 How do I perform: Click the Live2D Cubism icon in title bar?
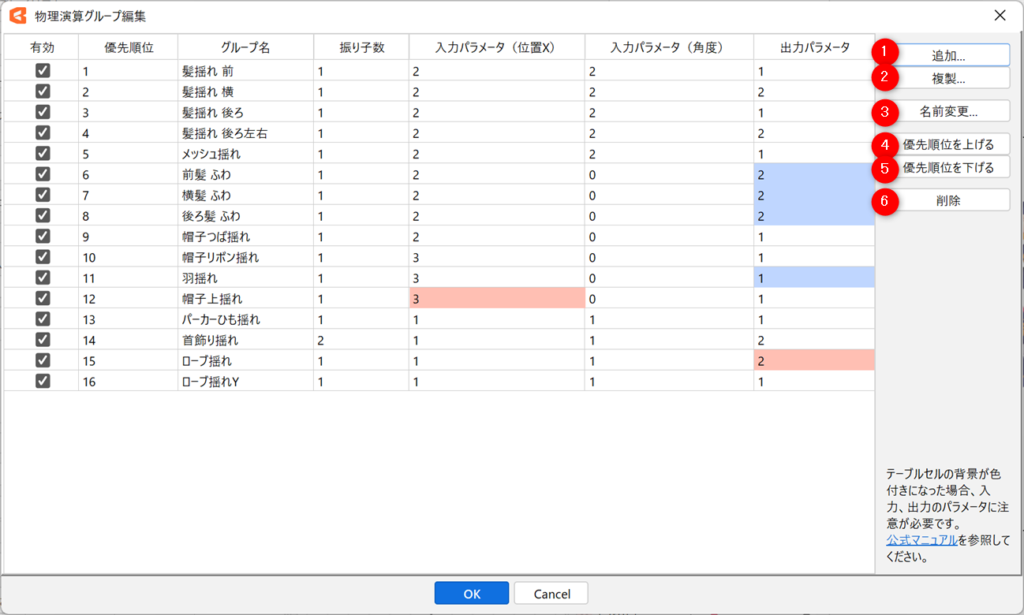pos(17,15)
